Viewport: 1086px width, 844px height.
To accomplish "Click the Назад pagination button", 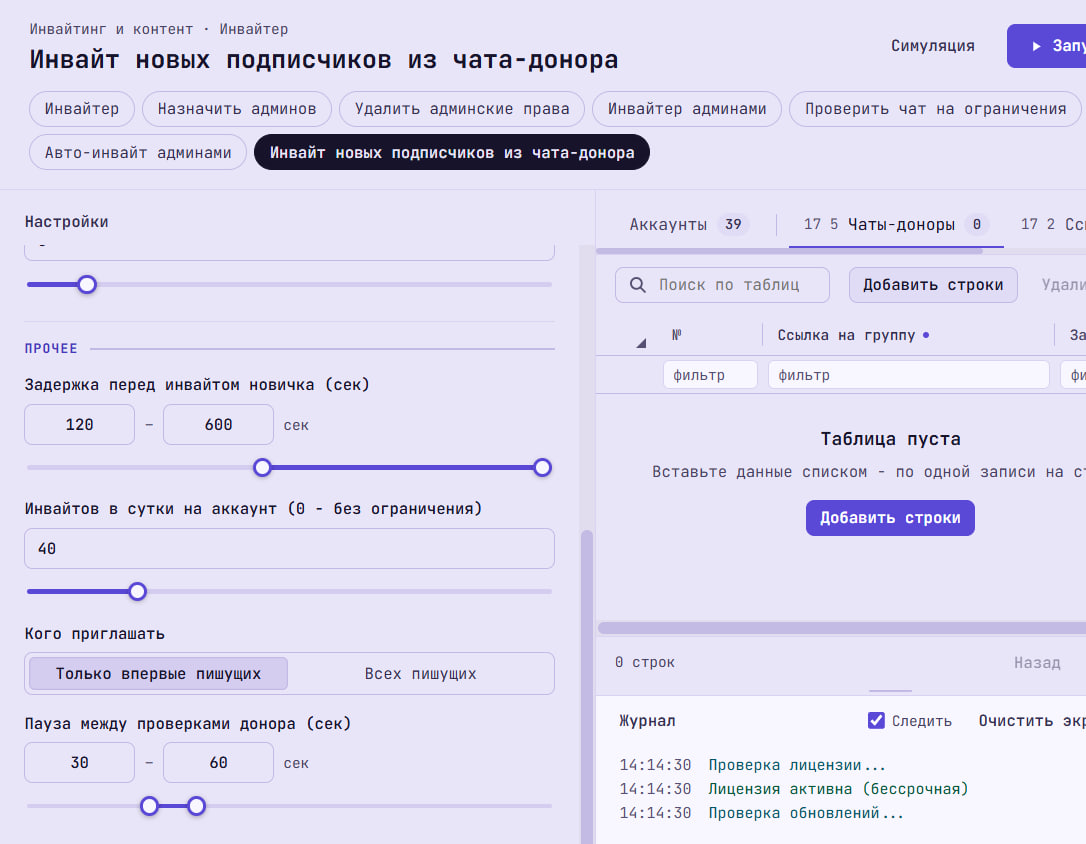I will pyautogui.click(x=1037, y=663).
